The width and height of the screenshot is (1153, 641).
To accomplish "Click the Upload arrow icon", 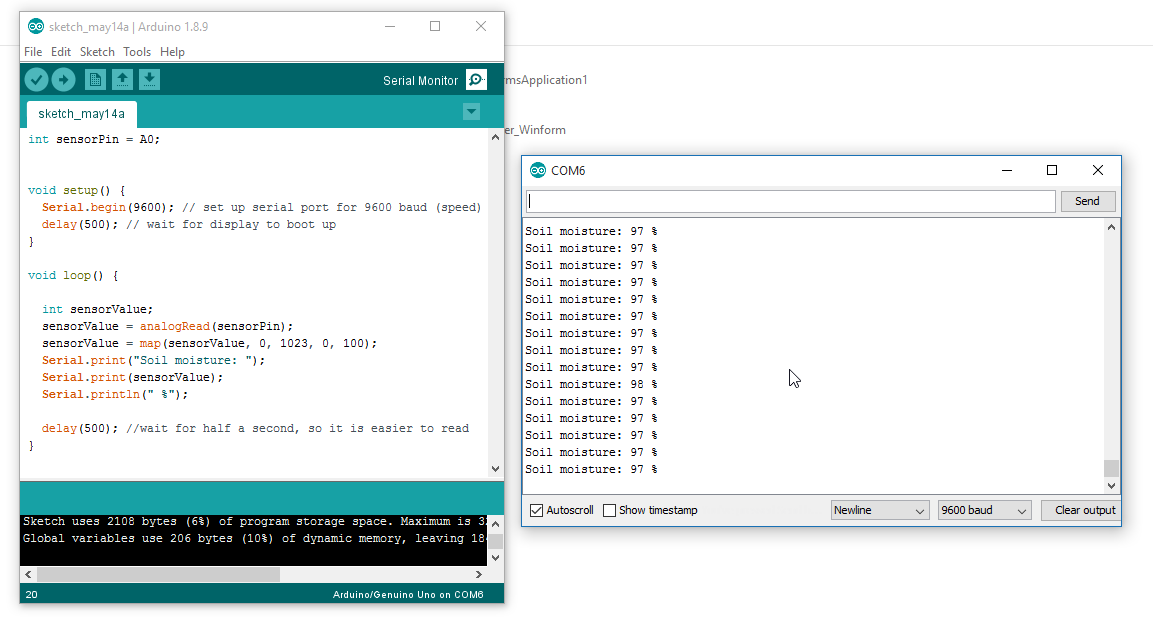I will pyautogui.click(x=63, y=79).
